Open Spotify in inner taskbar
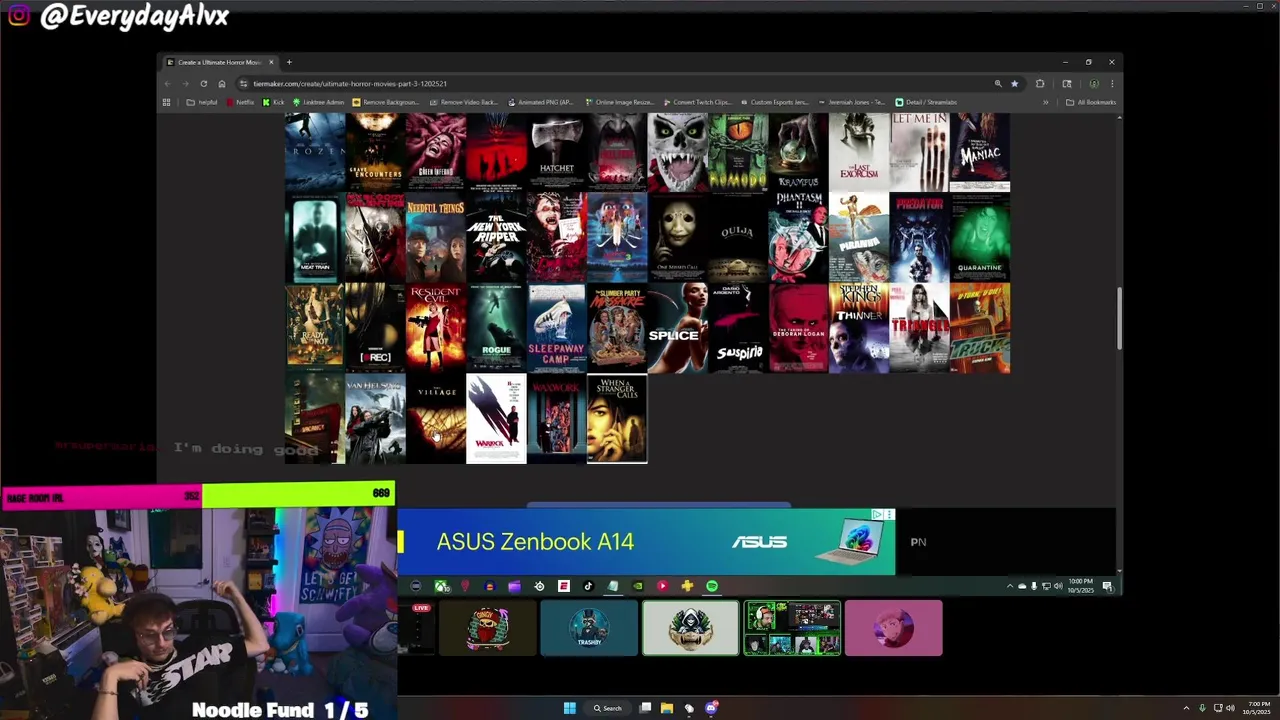 [x=712, y=586]
